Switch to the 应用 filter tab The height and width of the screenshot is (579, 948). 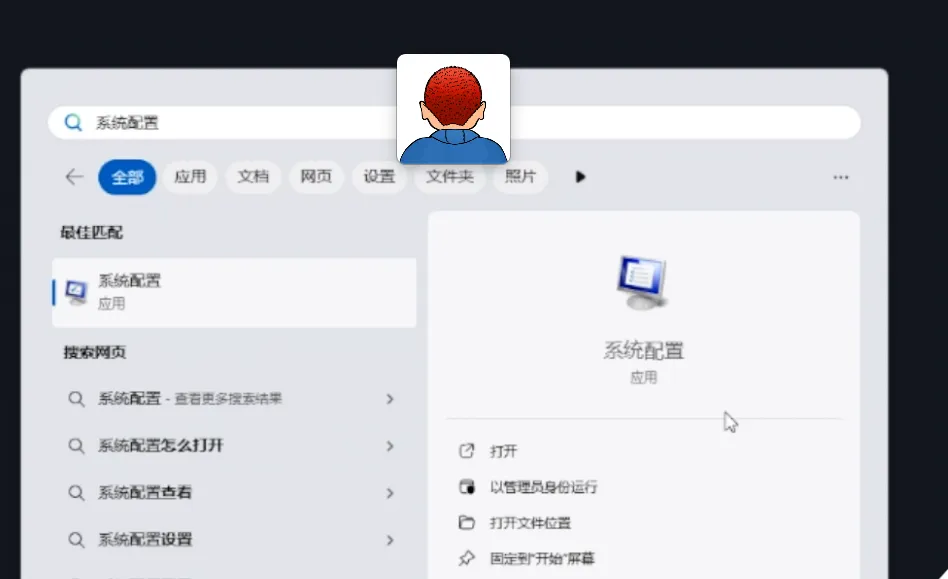190,177
